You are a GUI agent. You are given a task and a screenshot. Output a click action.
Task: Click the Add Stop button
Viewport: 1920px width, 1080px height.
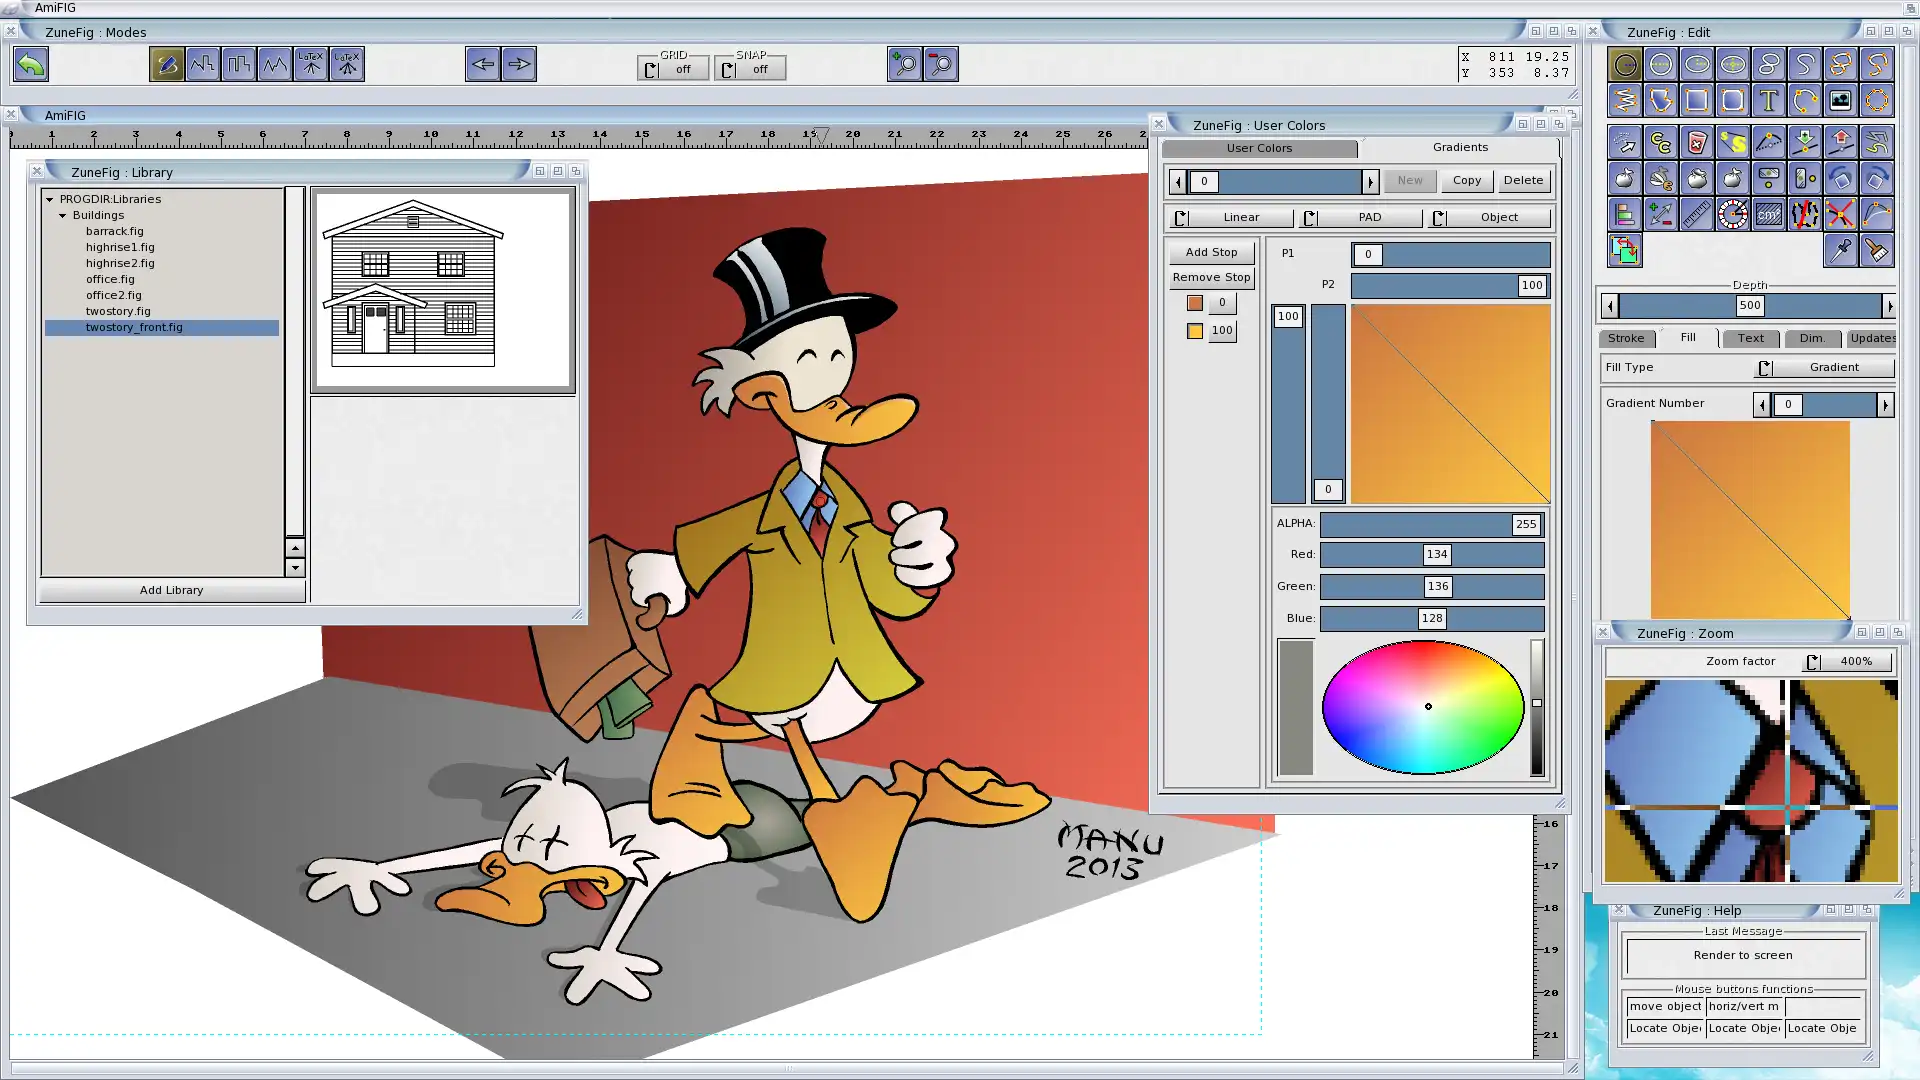pyautogui.click(x=1211, y=252)
